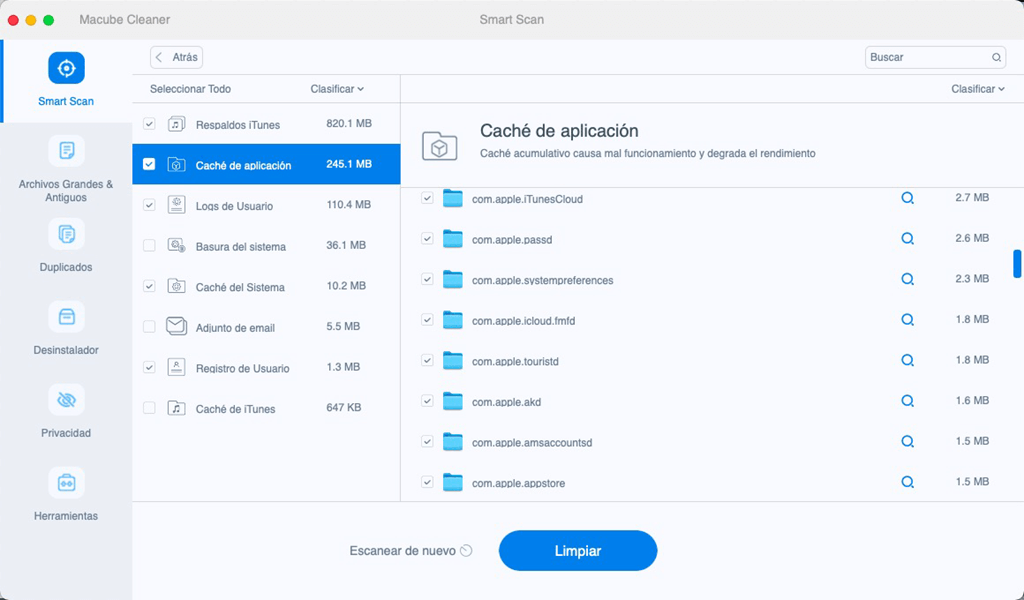
Task: Check the Adjunto de email checkbox
Action: (x=150, y=326)
